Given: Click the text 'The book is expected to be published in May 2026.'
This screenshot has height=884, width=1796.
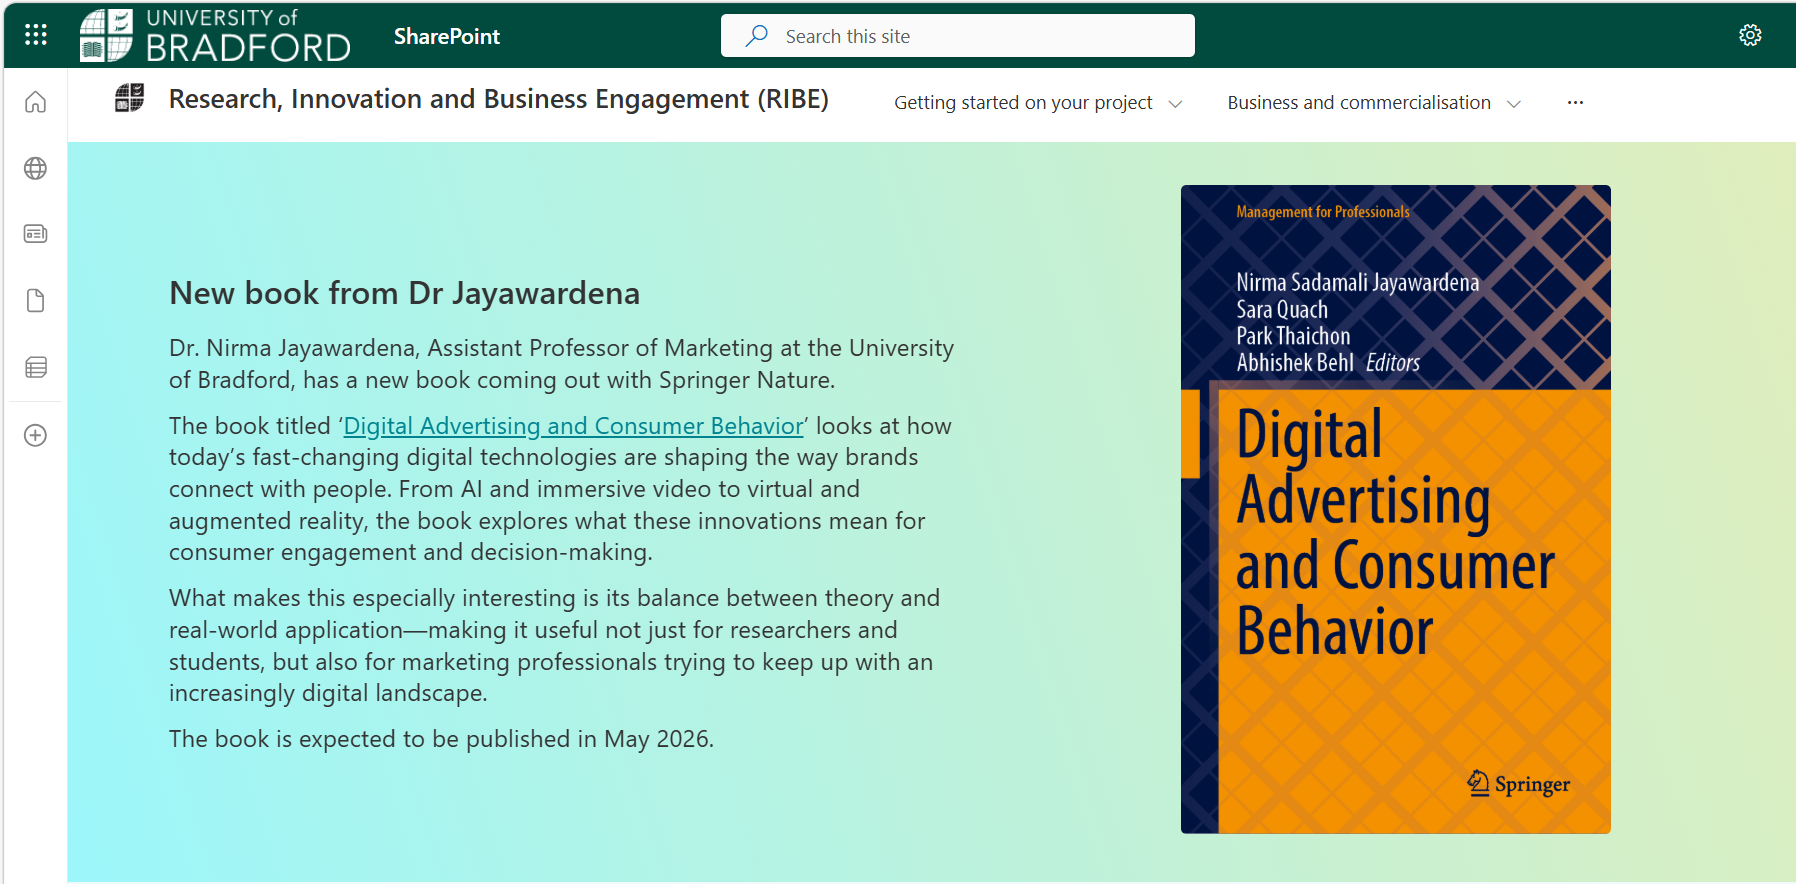Looking at the screenshot, I should pyautogui.click(x=441, y=739).
